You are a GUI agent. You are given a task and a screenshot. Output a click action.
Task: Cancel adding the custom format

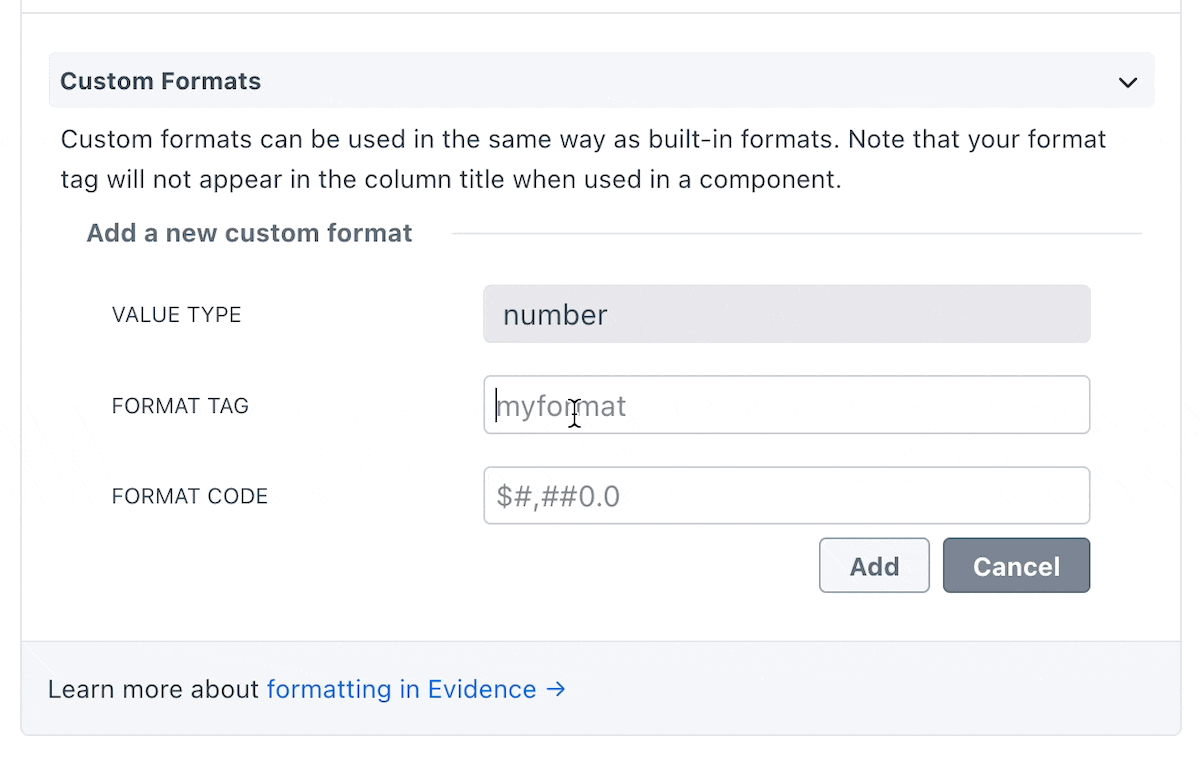[1015, 566]
